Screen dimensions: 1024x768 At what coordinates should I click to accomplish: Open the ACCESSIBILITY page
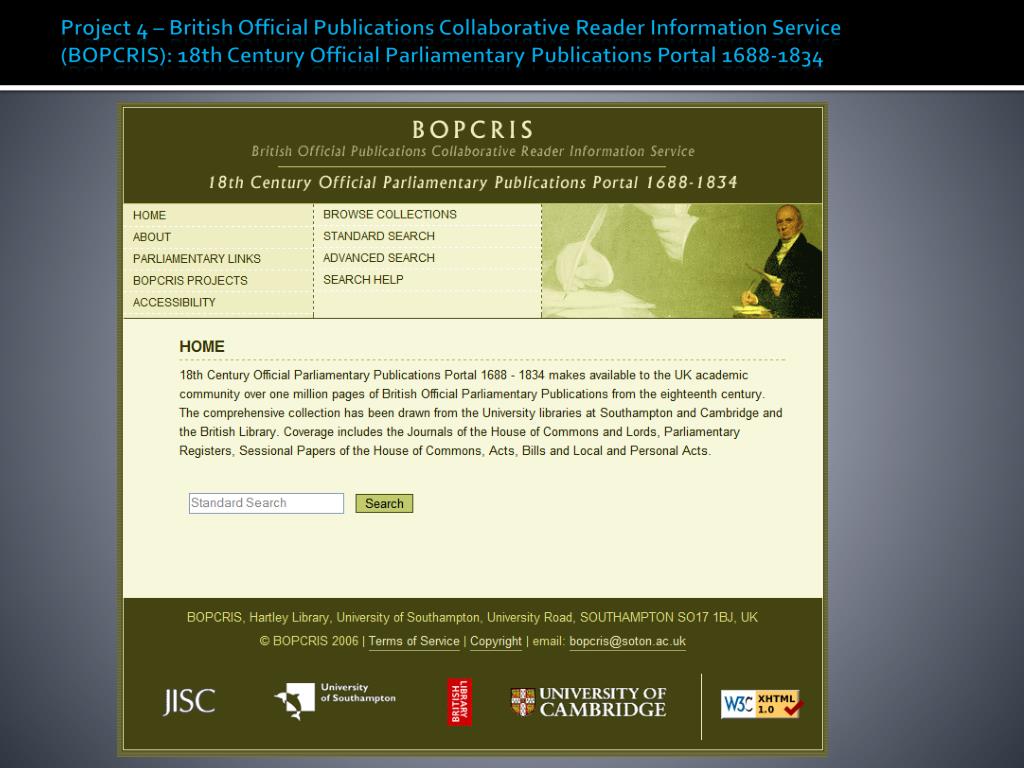click(x=174, y=302)
